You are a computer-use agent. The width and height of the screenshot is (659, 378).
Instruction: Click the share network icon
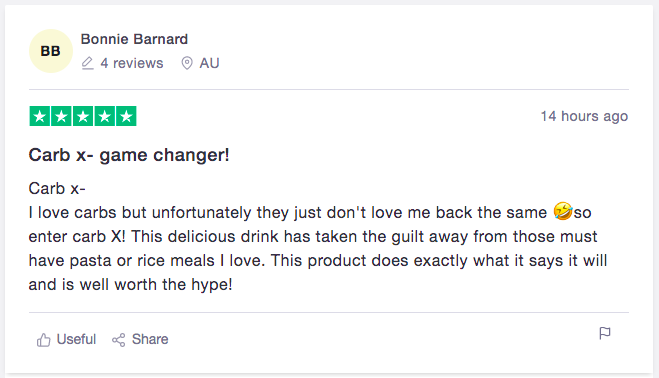119,340
